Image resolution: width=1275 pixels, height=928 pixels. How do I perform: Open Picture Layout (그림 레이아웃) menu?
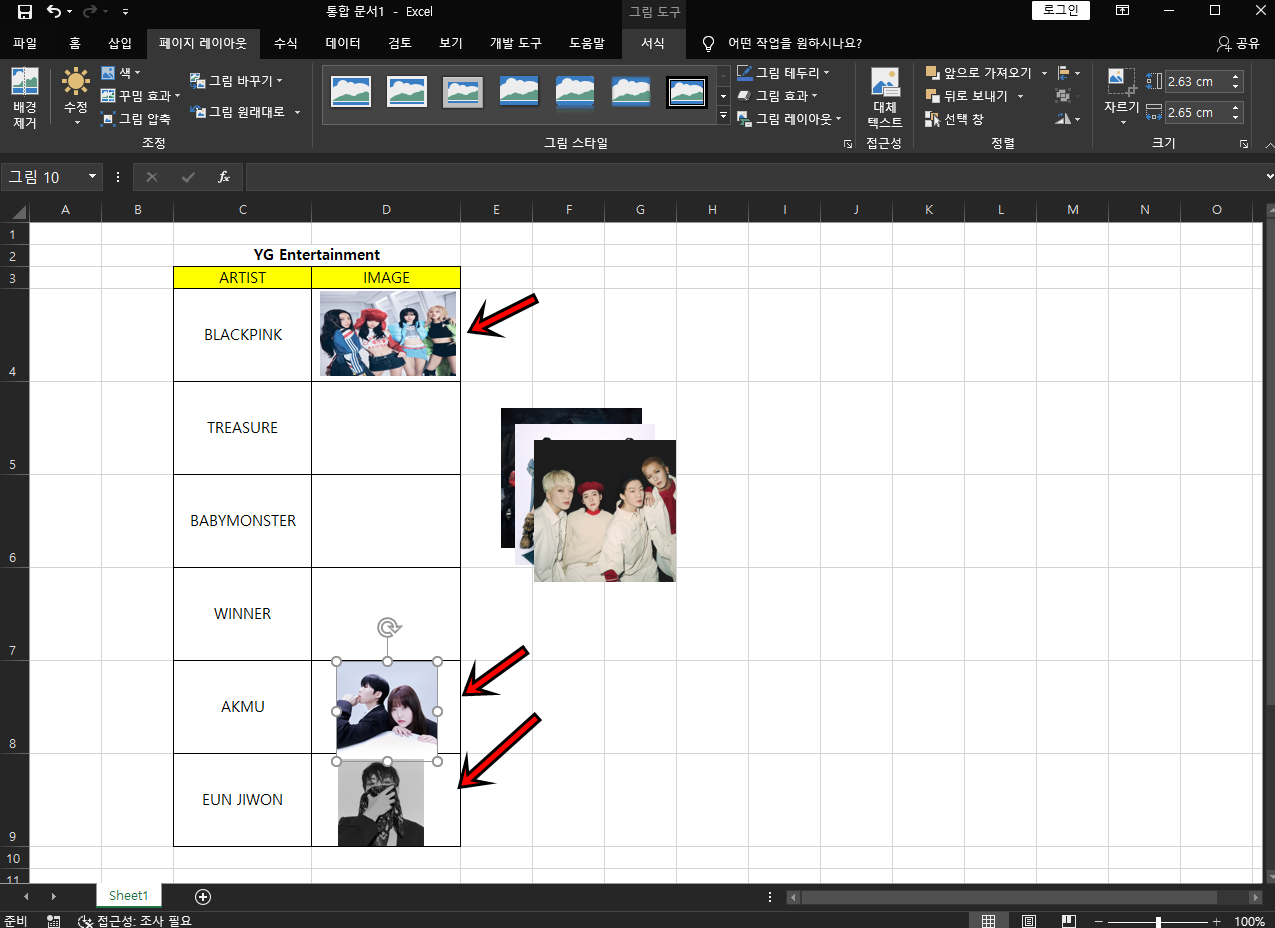click(x=789, y=119)
